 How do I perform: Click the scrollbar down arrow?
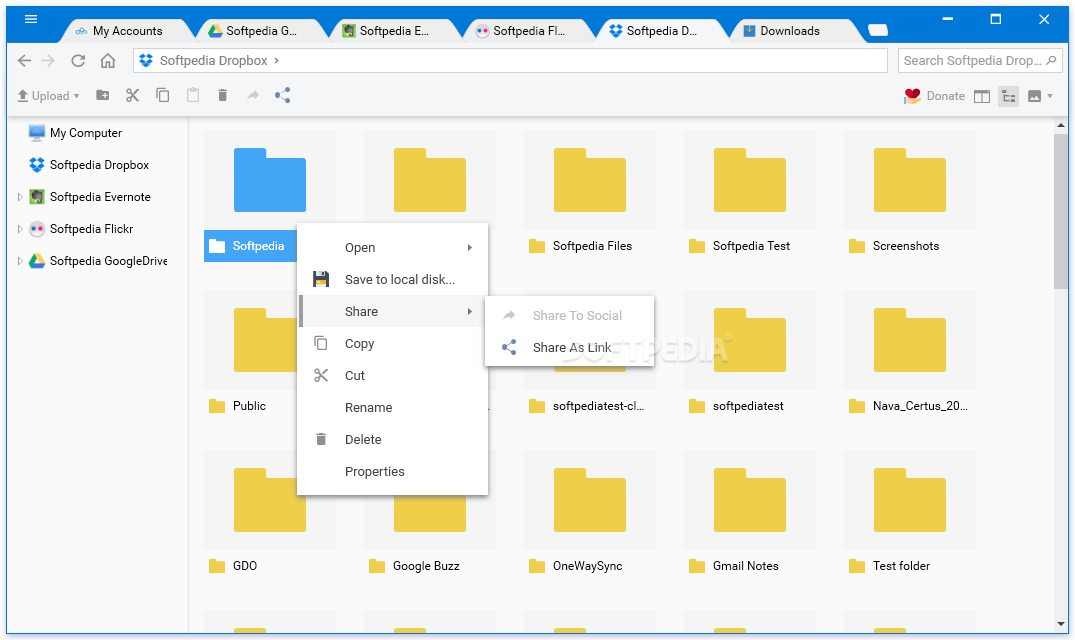click(1061, 624)
